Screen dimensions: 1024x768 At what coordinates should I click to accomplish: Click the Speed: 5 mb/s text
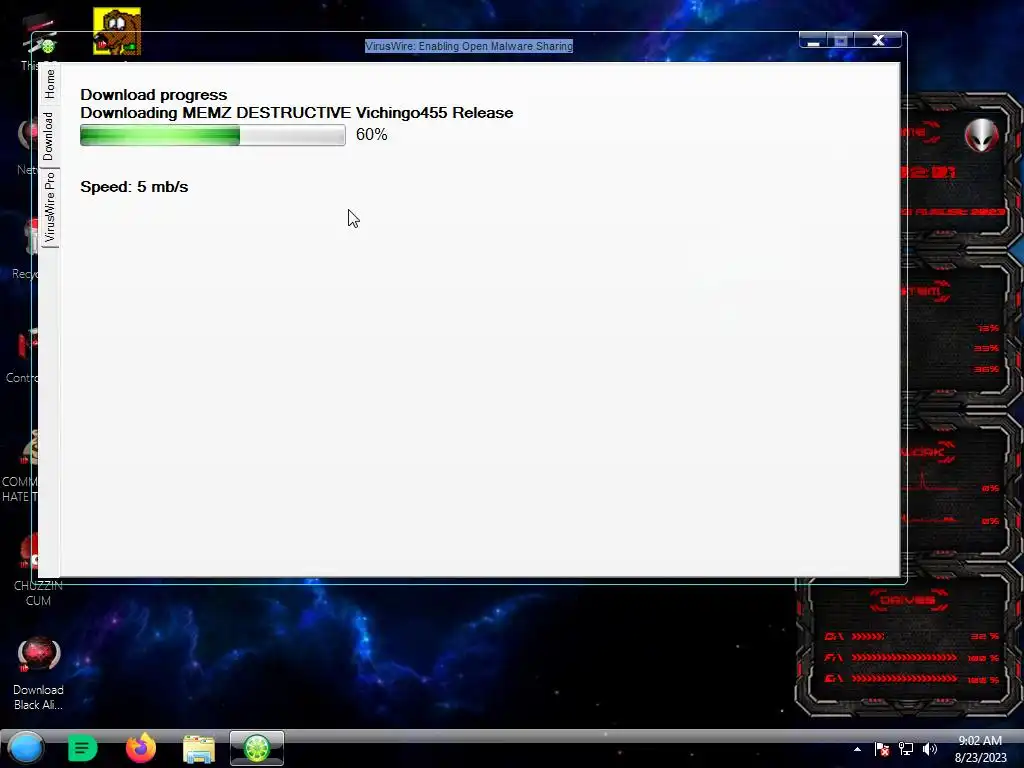(134, 187)
